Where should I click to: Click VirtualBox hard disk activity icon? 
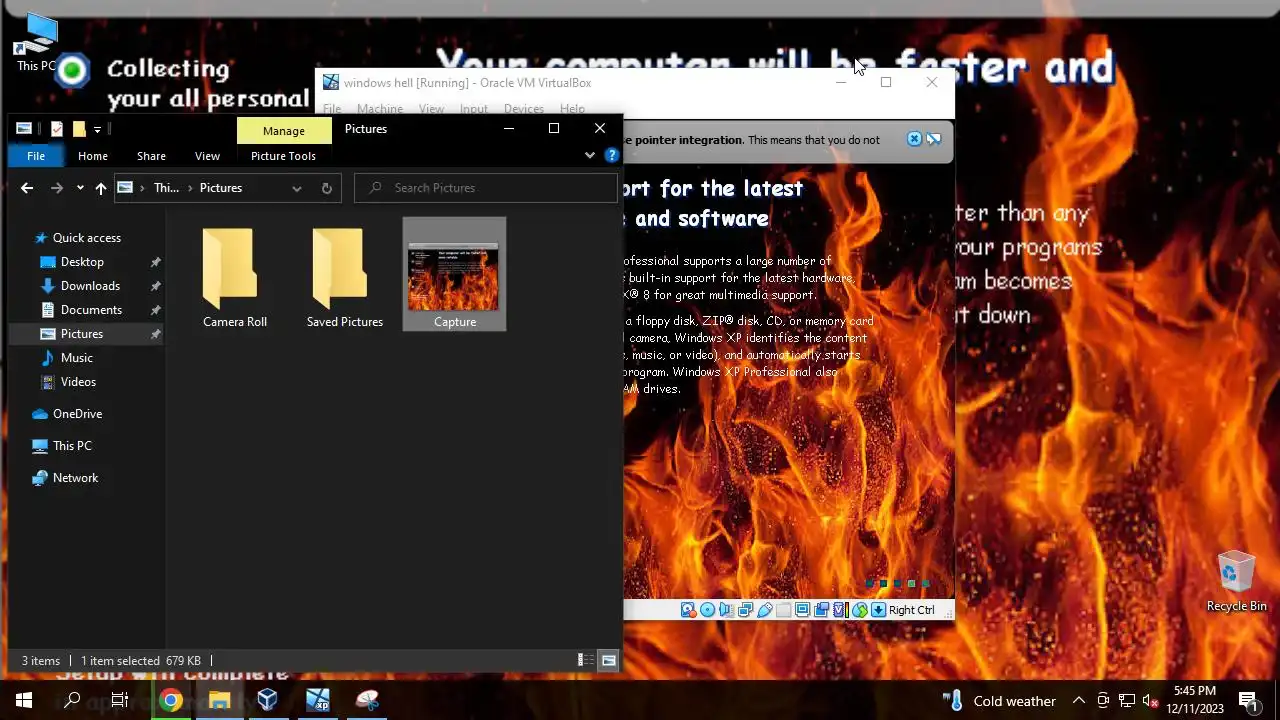point(688,610)
